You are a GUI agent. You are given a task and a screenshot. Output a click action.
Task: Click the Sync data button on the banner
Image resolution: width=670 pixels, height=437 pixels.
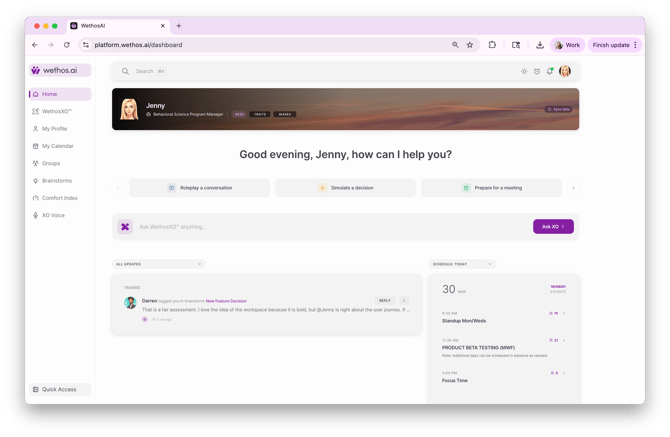558,109
